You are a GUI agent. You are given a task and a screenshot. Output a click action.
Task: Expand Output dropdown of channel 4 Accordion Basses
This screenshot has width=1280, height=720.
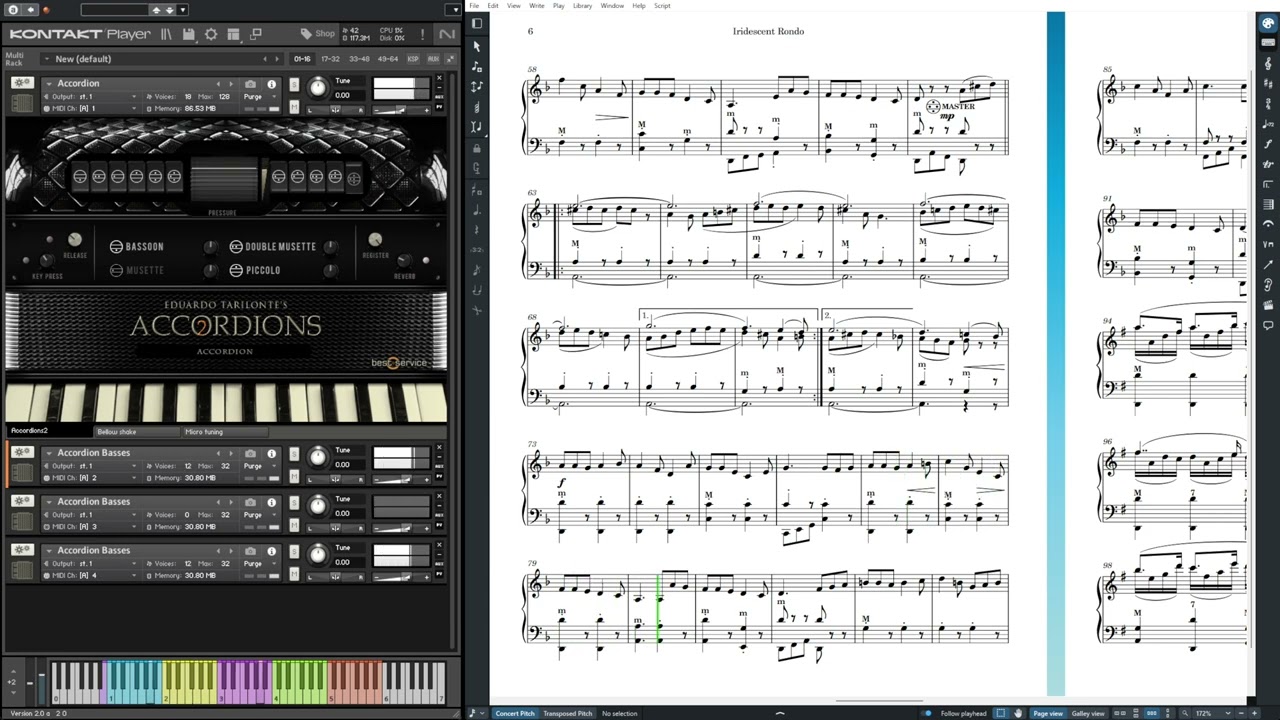click(92, 563)
